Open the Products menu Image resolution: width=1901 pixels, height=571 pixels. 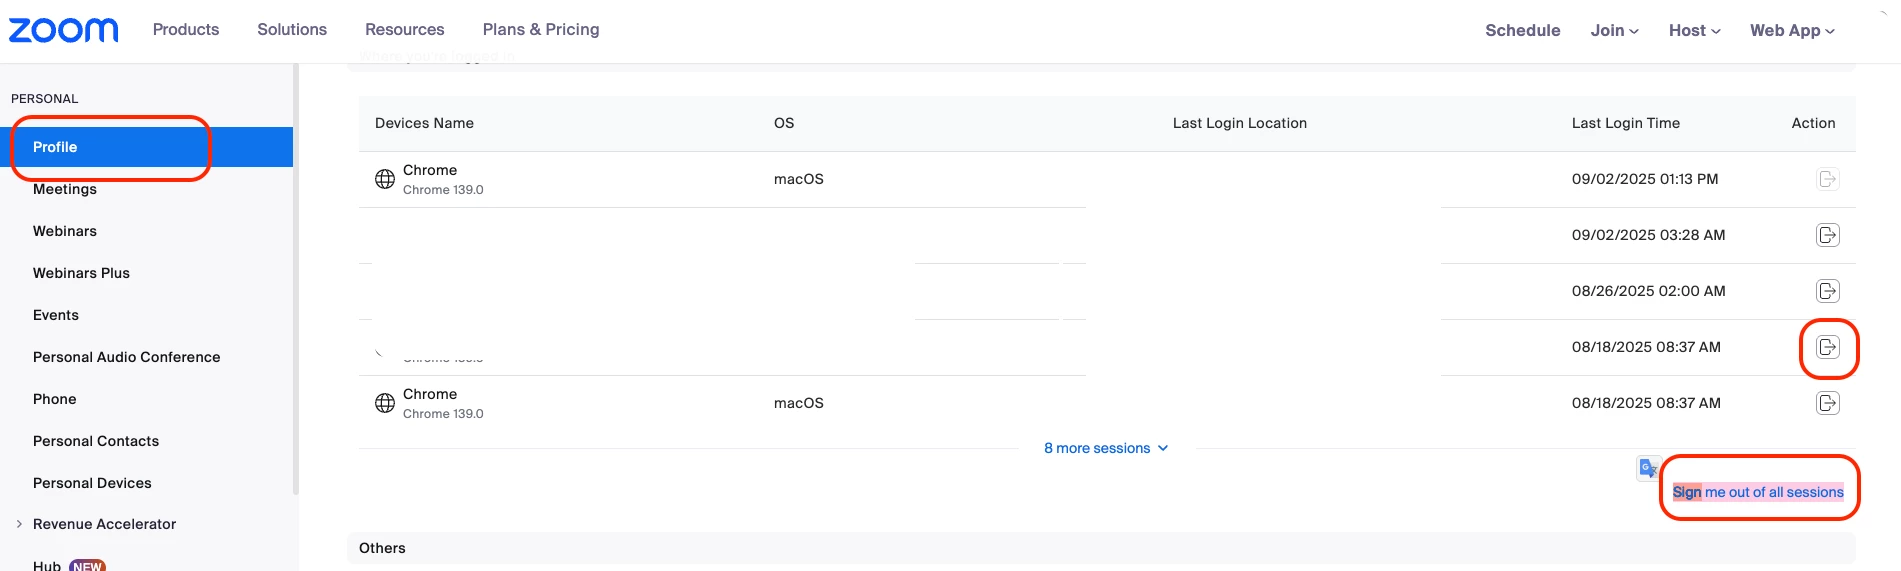pos(186,29)
